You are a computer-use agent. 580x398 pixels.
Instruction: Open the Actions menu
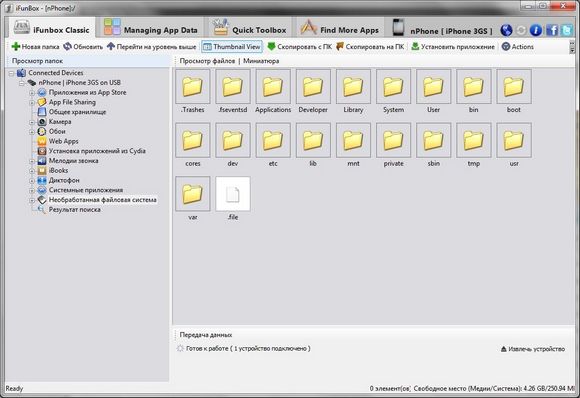[517, 47]
